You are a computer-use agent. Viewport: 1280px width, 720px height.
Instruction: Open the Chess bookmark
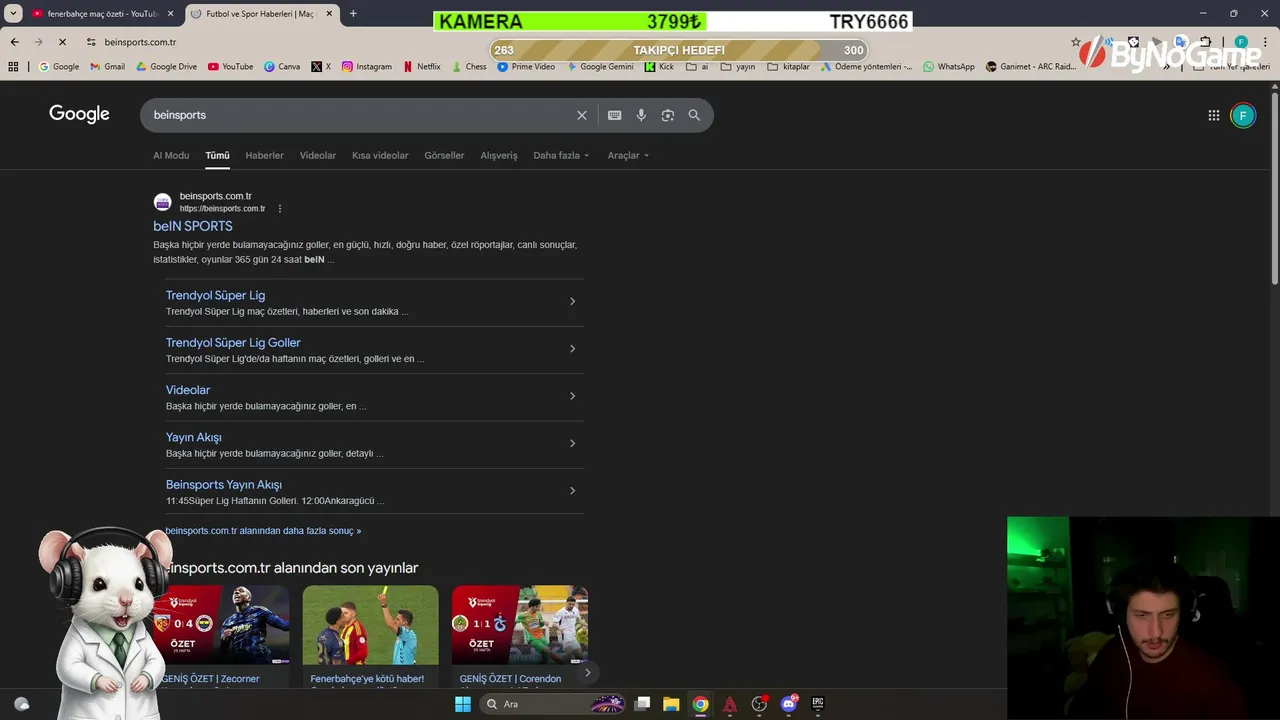click(x=468, y=67)
